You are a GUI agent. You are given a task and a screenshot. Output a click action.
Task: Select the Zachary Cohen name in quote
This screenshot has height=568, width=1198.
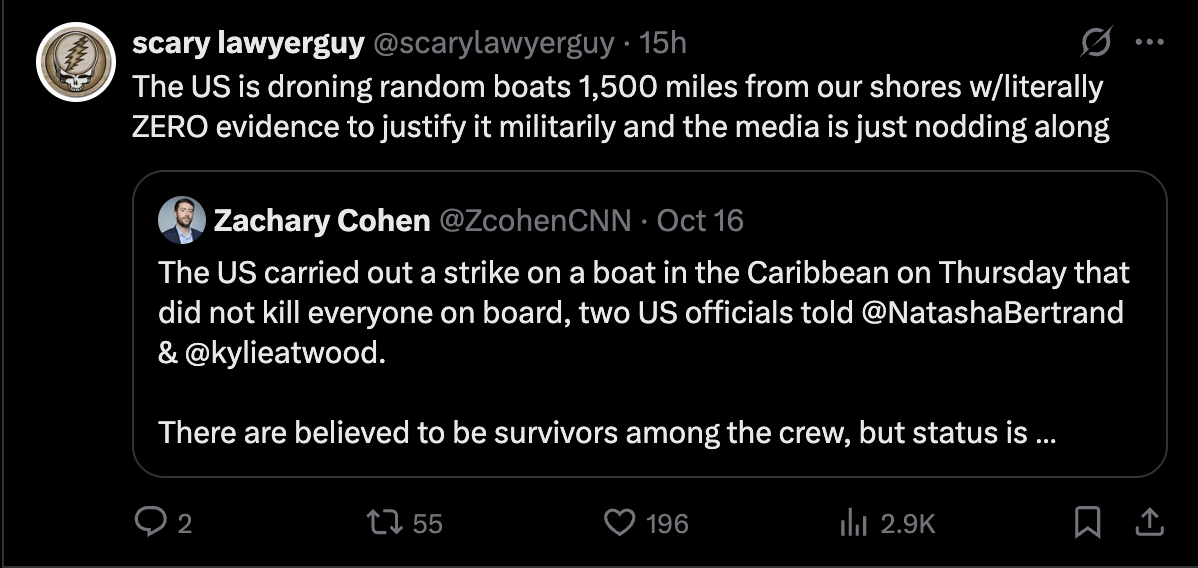(x=321, y=220)
